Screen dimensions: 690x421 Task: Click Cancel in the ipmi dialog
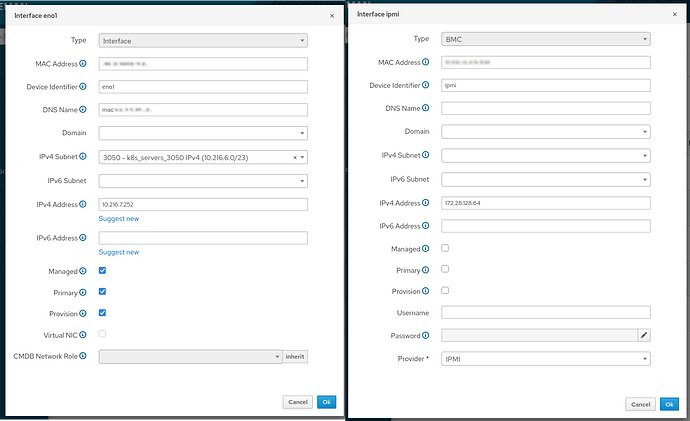(x=640, y=404)
